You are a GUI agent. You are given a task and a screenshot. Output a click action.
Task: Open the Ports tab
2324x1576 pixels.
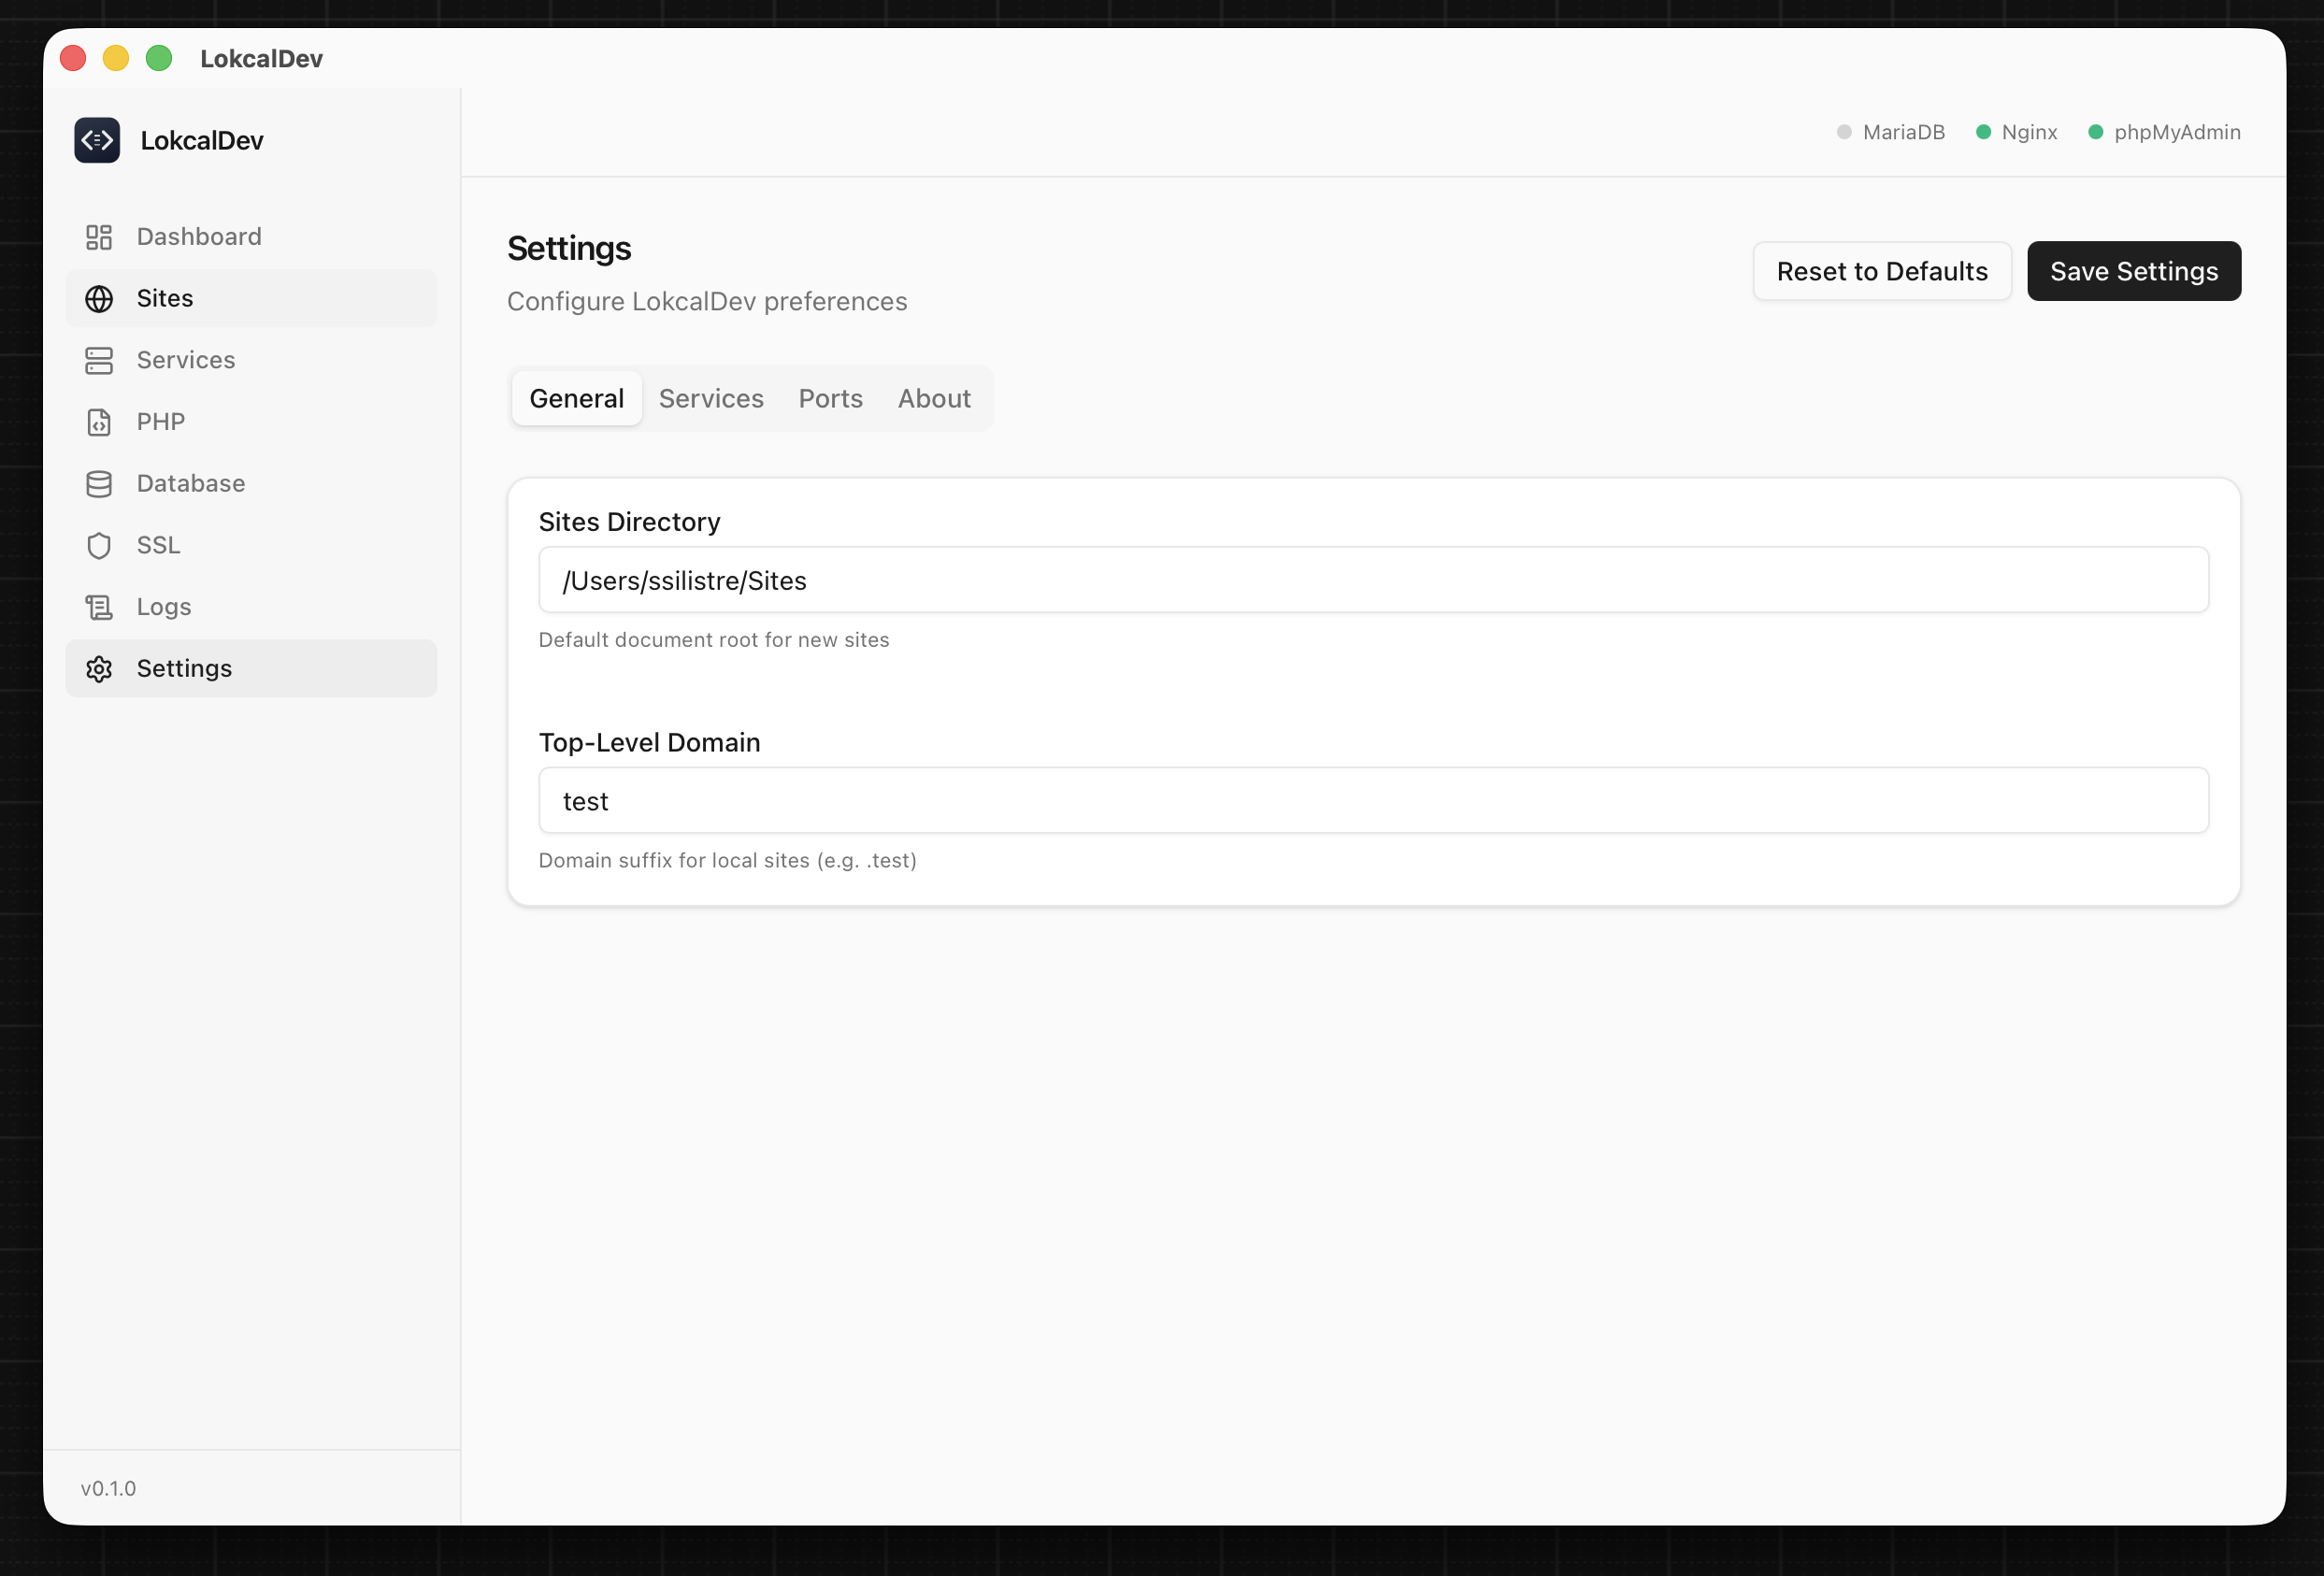click(x=830, y=399)
